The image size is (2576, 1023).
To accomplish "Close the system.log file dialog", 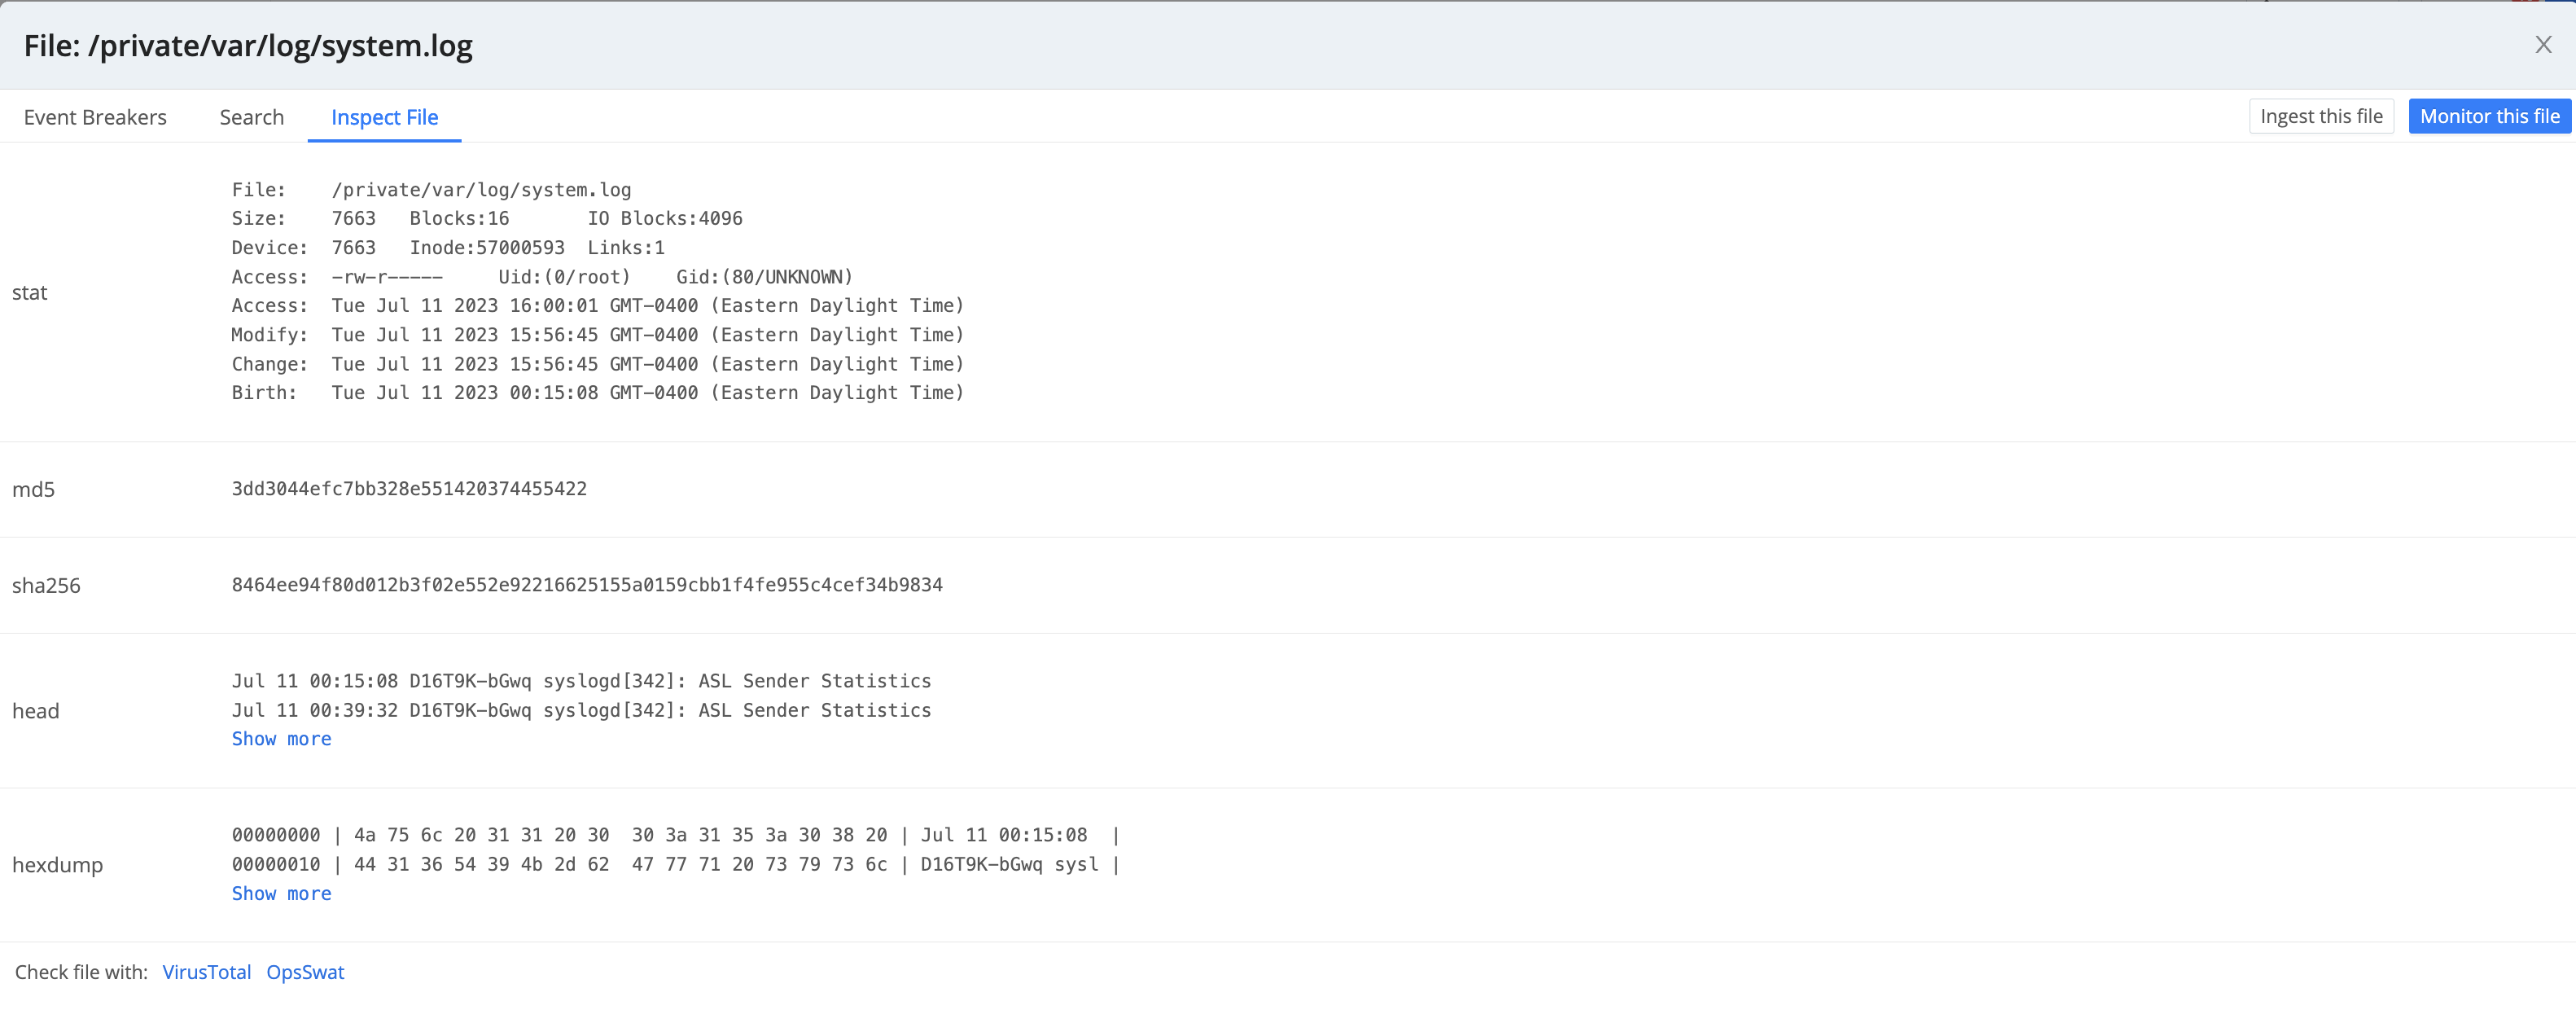I will (2543, 44).
